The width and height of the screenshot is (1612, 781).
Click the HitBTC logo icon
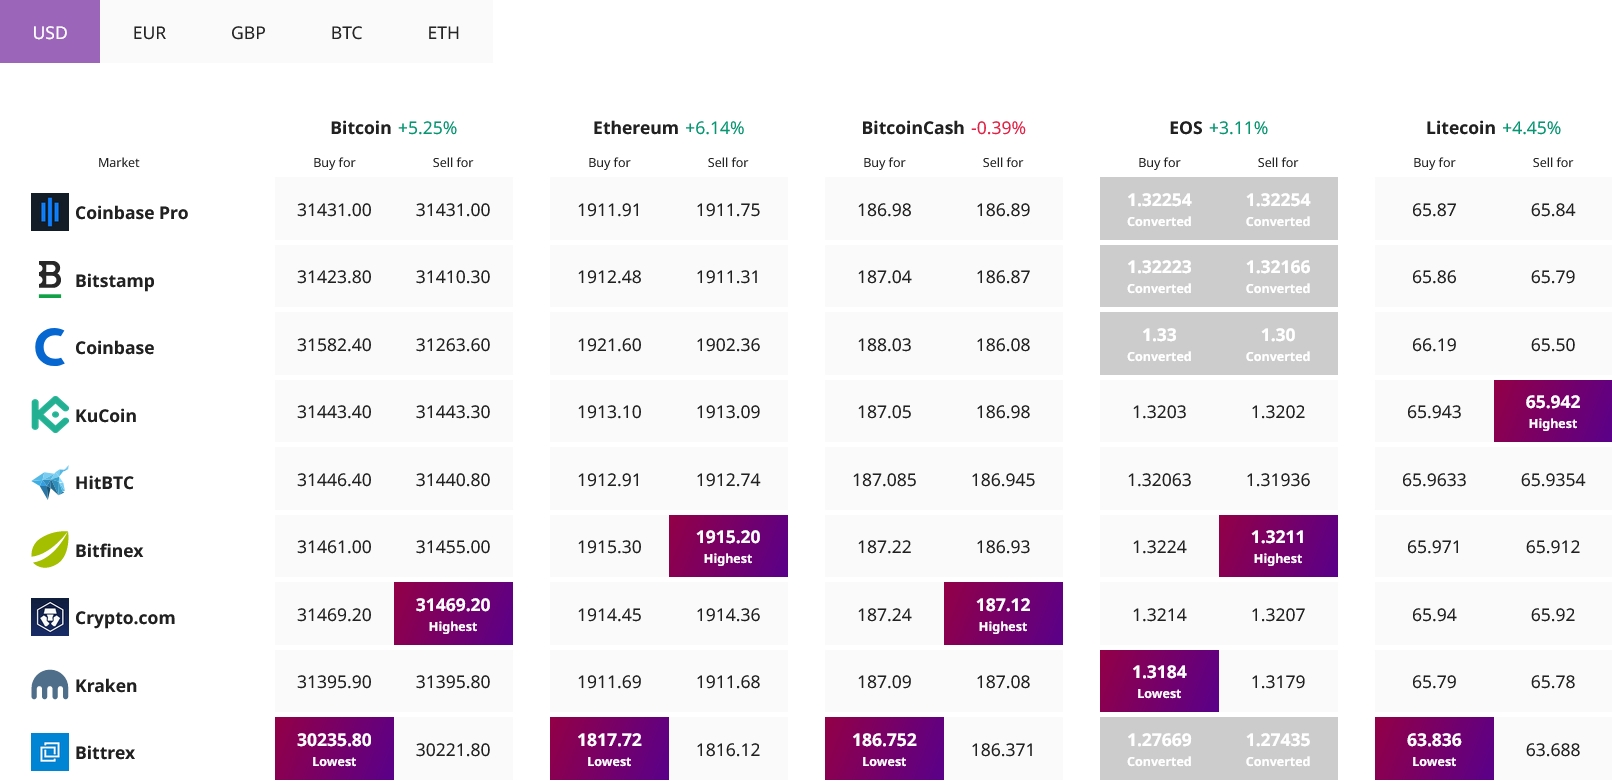point(50,482)
